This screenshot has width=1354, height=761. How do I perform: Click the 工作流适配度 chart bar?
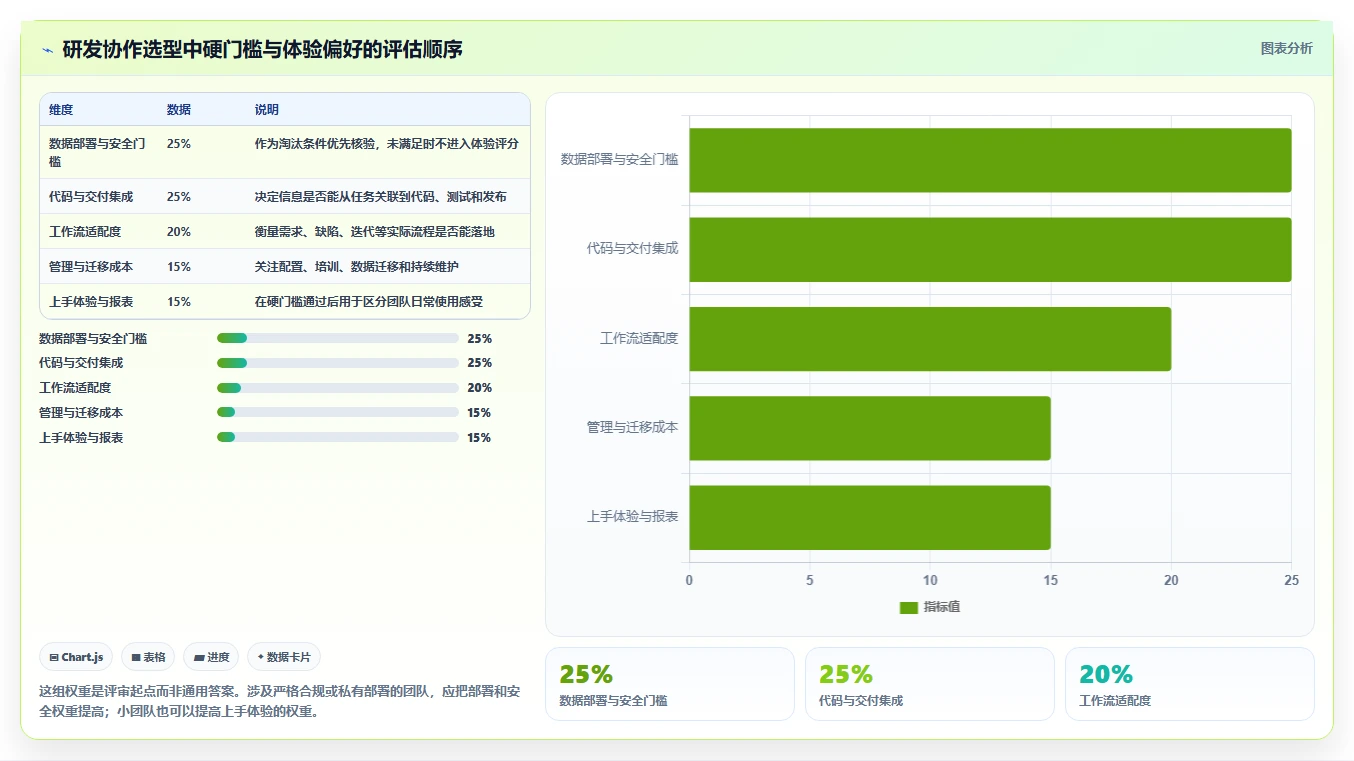point(930,339)
